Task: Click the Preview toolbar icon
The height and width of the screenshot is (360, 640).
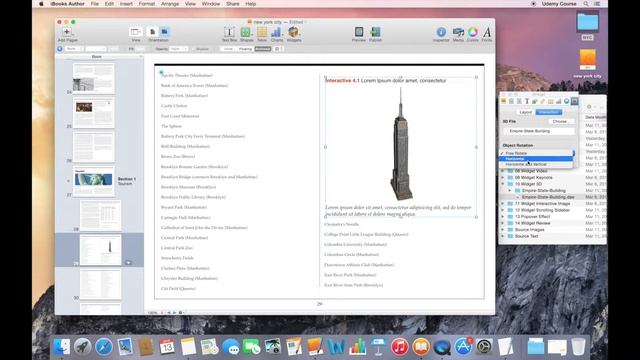Action: pos(359,32)
